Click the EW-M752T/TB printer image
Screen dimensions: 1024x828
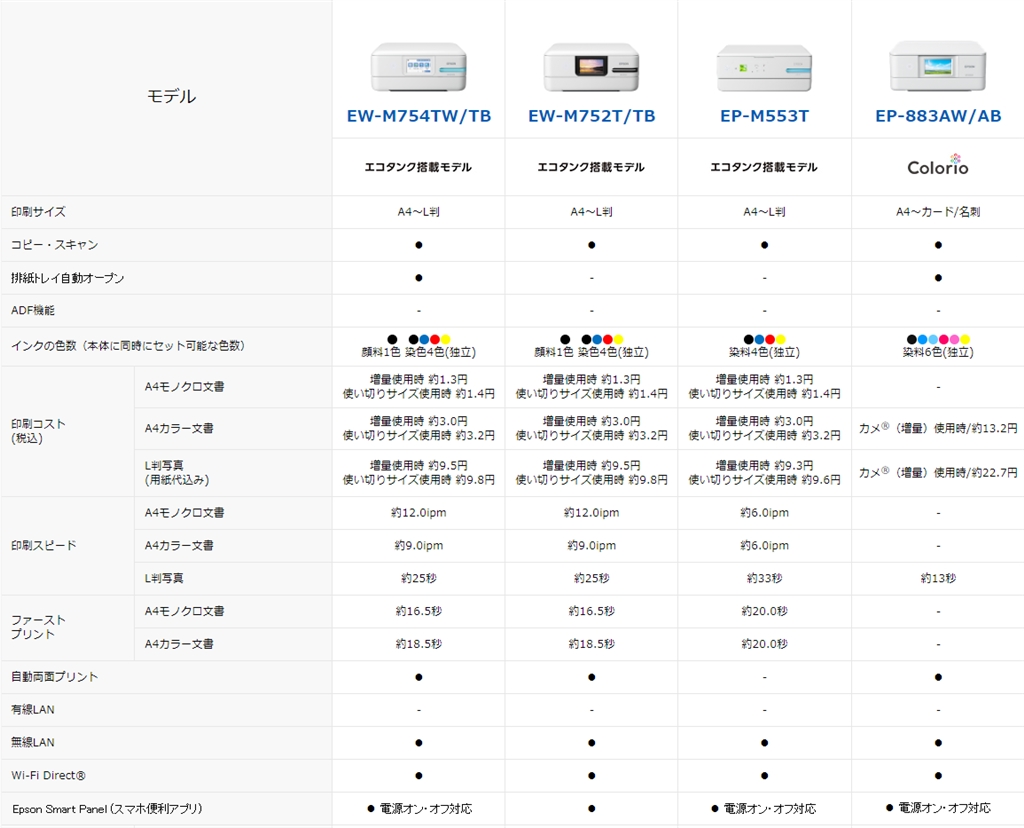pos(592,67)
